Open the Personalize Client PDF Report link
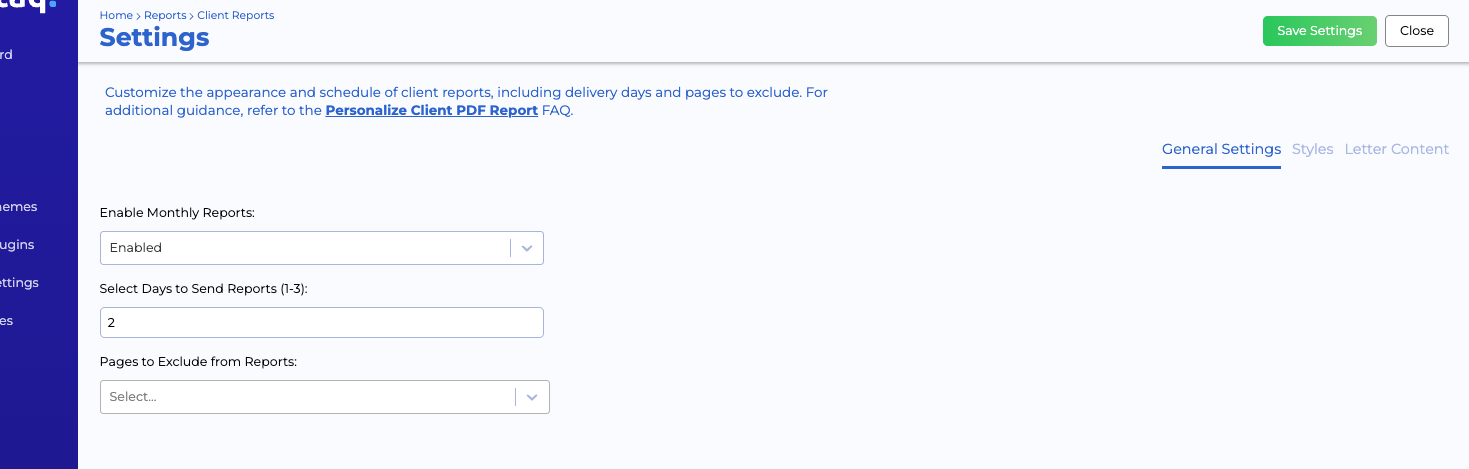The image size is (1469, 469). [x=431, y=111]
